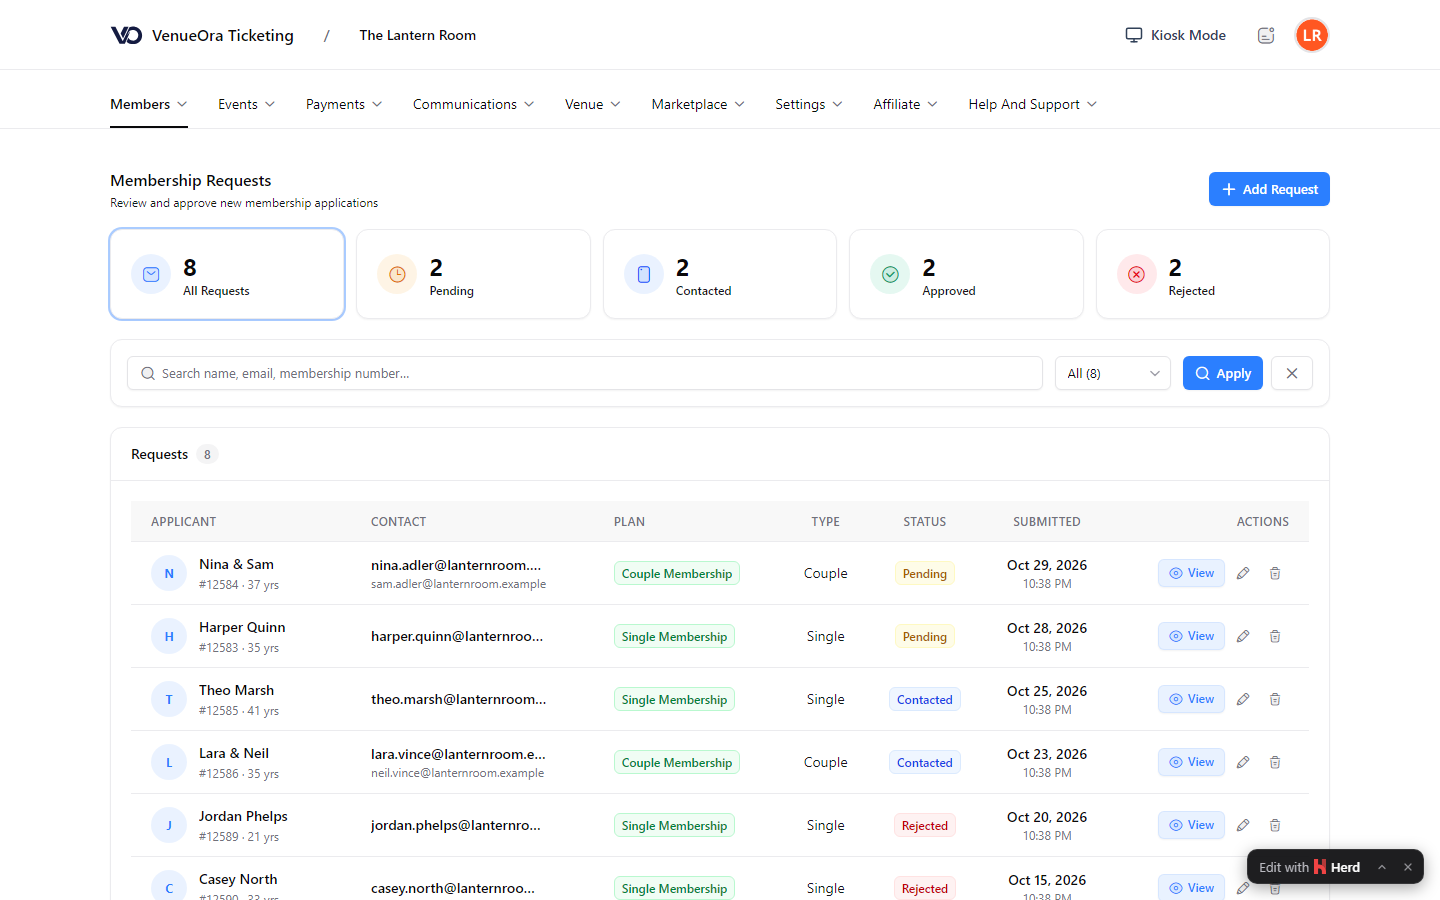
Task: Edit Theo Marsh request with pencil icon
Action: coord(1243,699)
